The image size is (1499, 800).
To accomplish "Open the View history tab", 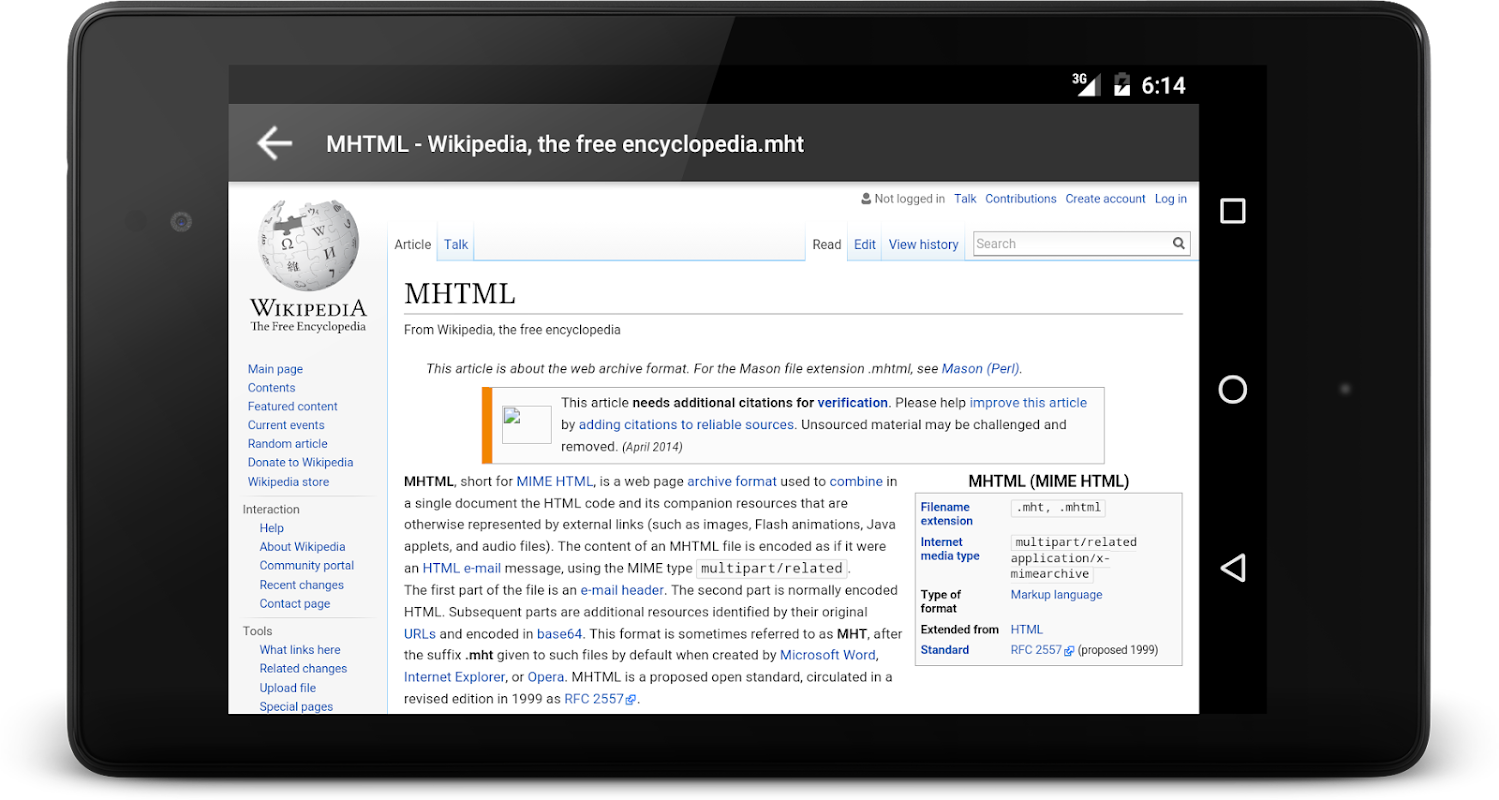I will [924, 244].
